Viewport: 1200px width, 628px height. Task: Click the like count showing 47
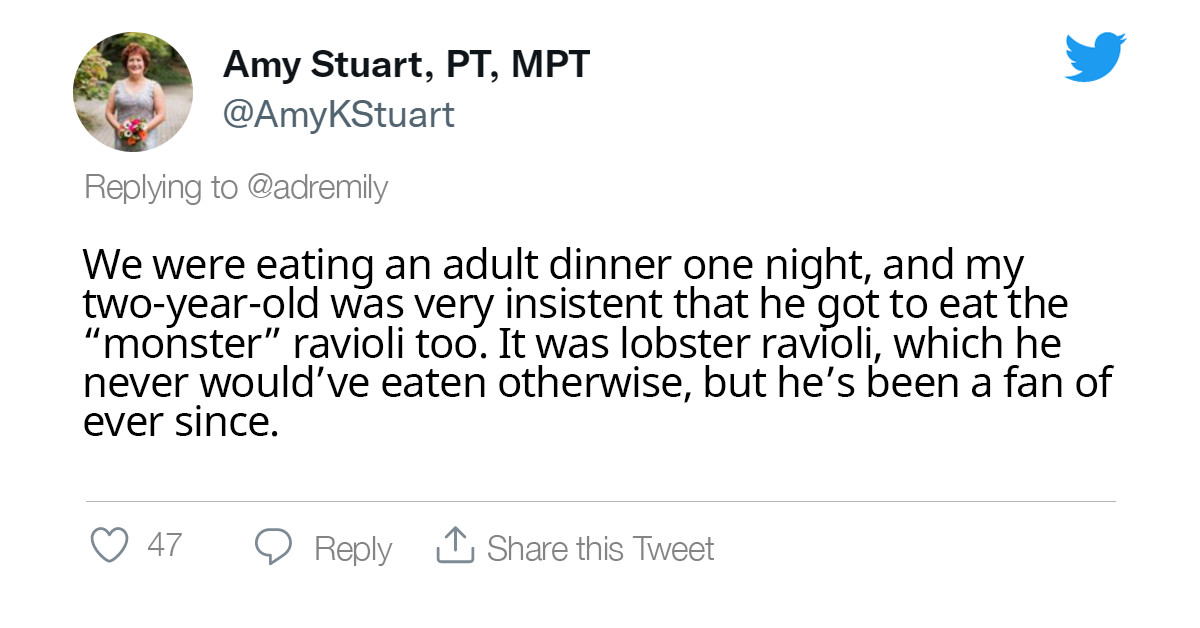162,547
